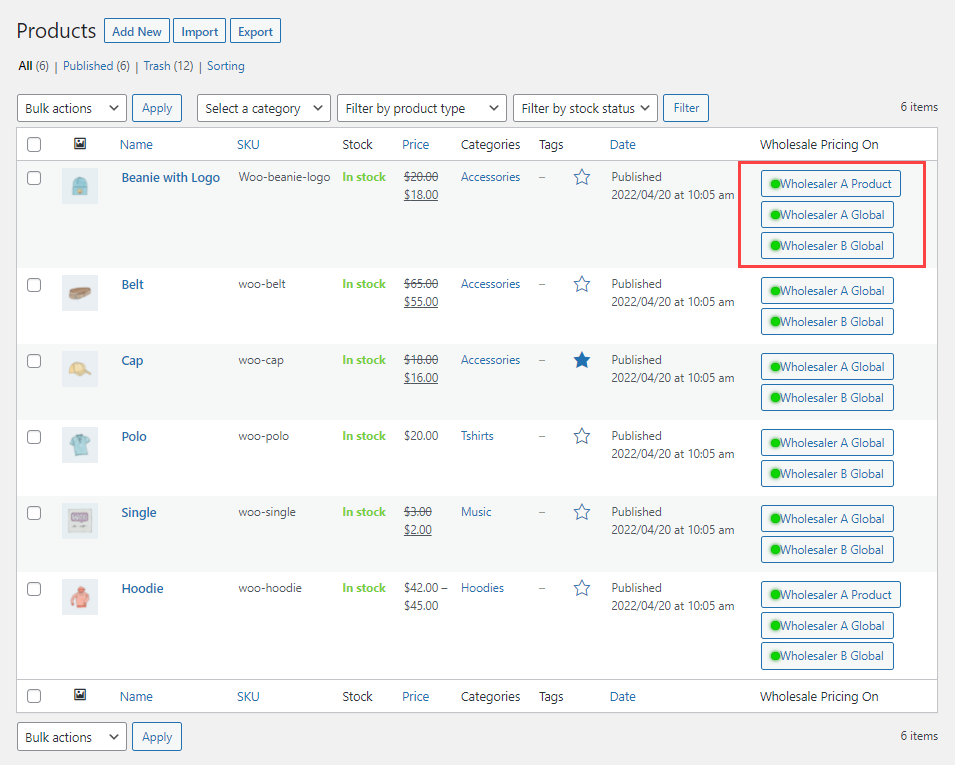This screenshot has width=955, height=765.
Task: Tick the checkbox for Hoodie product
Action: (x=34, y=589)
